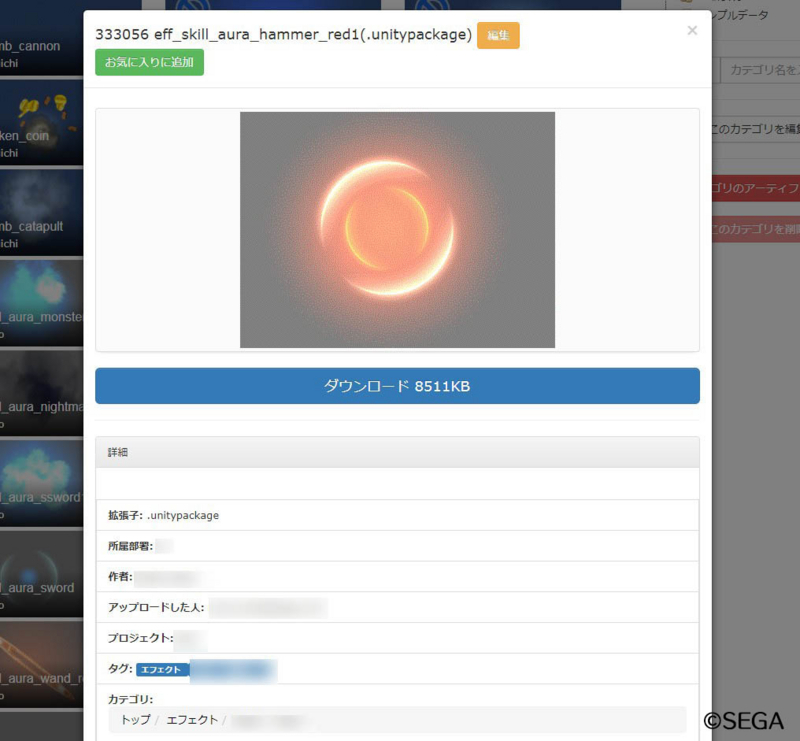
Task: Click the 所属部署 row label
Action: [130, 546]
